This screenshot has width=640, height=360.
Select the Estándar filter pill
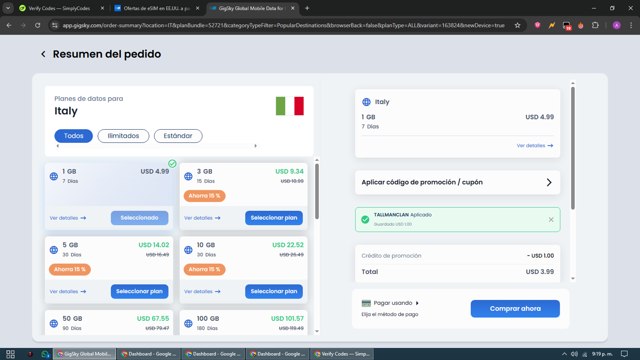point(178,136)
